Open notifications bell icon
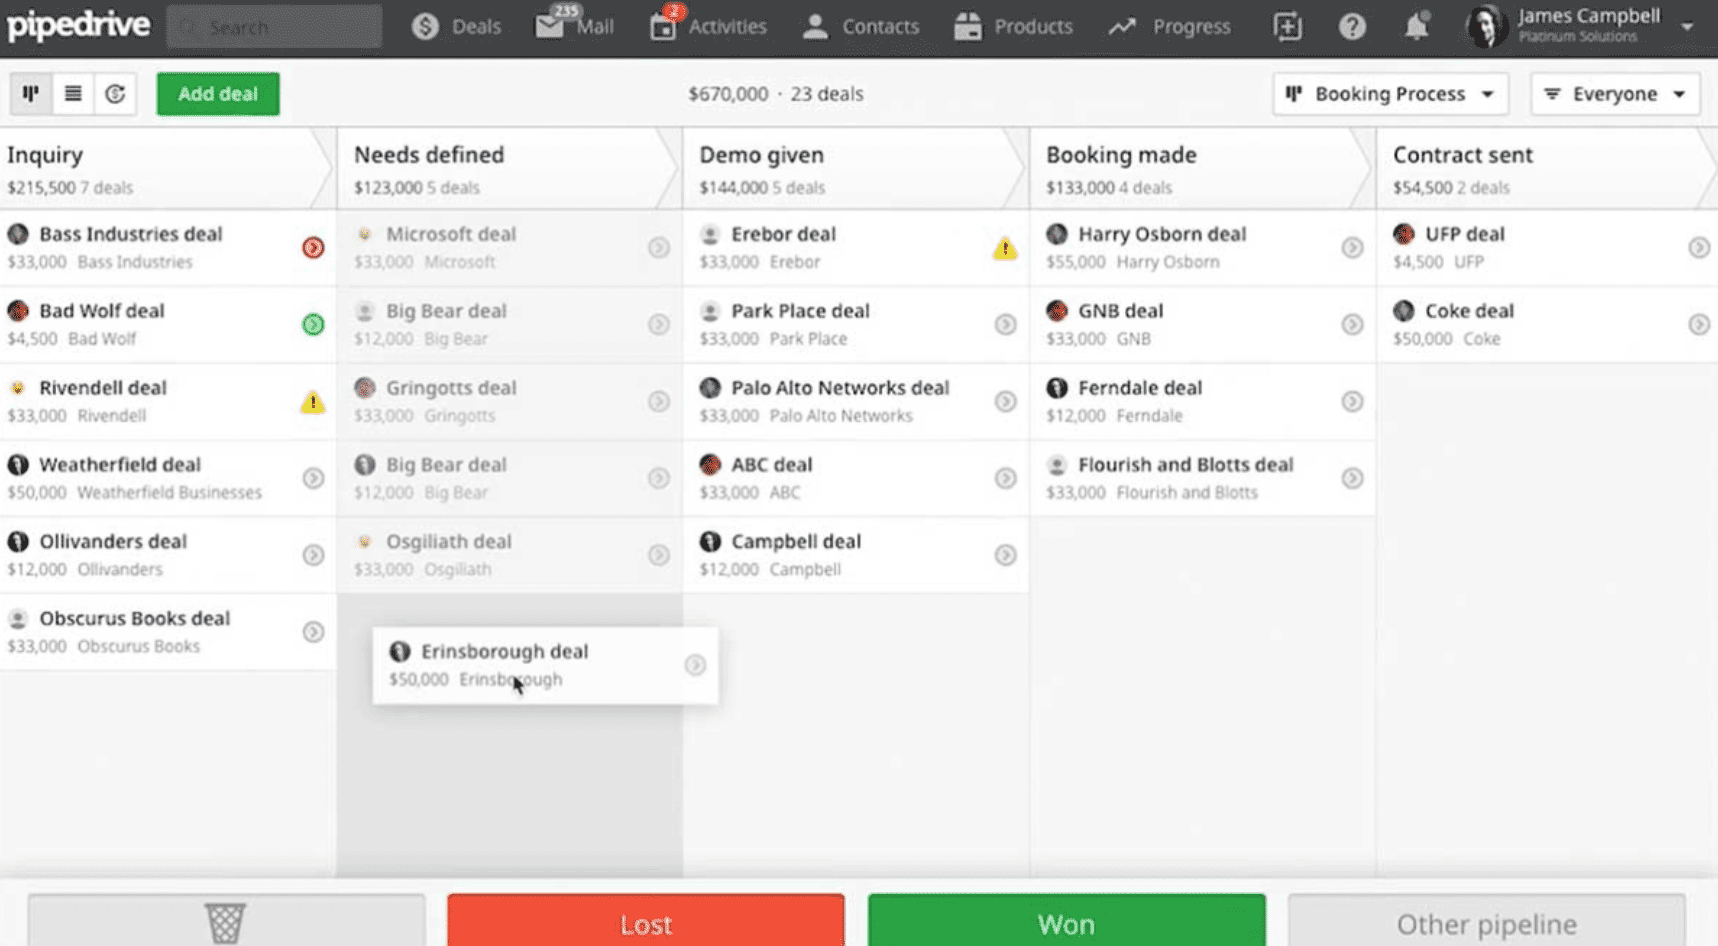 (x=1416, y=27)
